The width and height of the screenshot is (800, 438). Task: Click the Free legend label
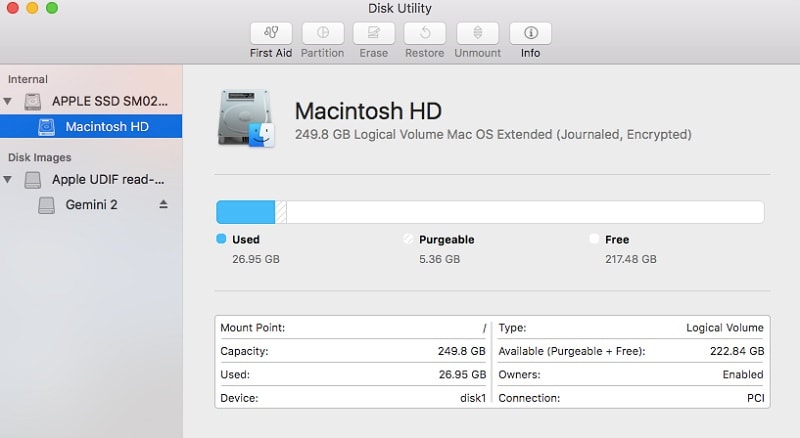pyautogui.click(x=617, y=239)
